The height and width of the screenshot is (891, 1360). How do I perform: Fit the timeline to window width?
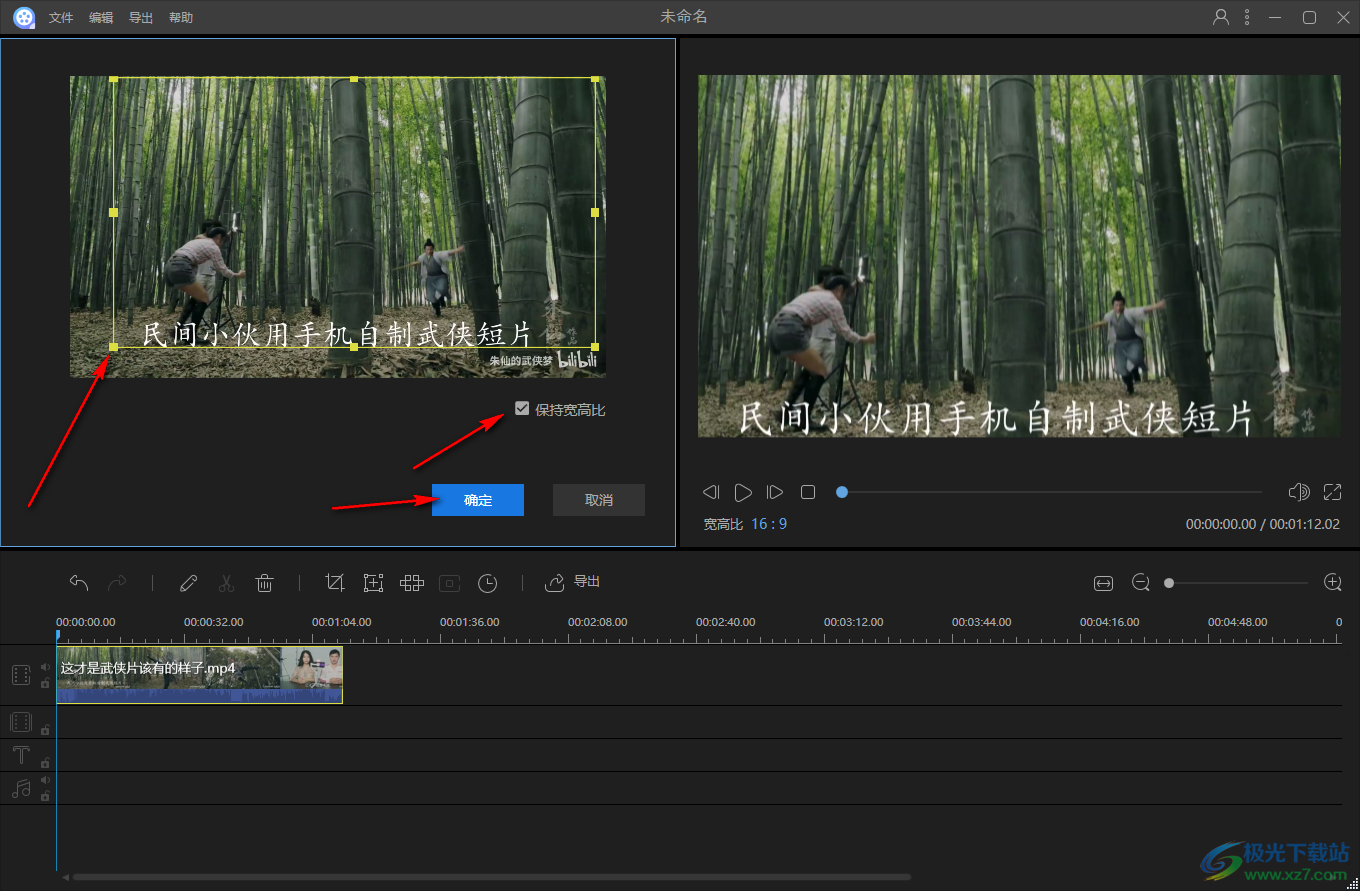(x=1103, y=583)
